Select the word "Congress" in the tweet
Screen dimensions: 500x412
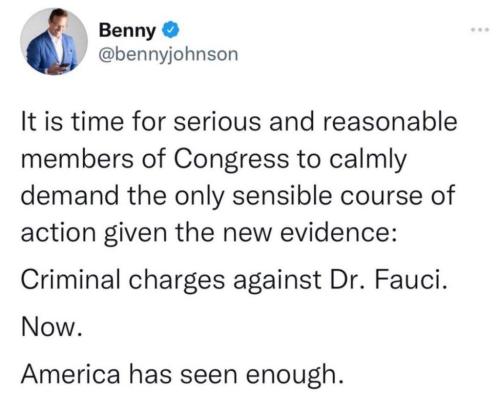[x=231, y=159]
